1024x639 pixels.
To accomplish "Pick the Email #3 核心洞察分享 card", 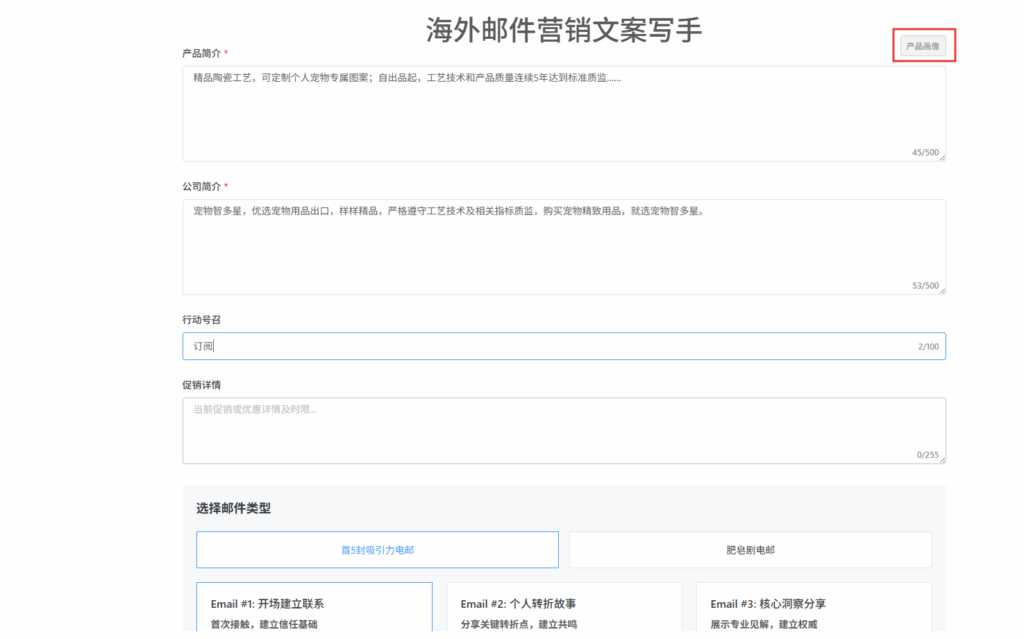I will tap(813, 608).
